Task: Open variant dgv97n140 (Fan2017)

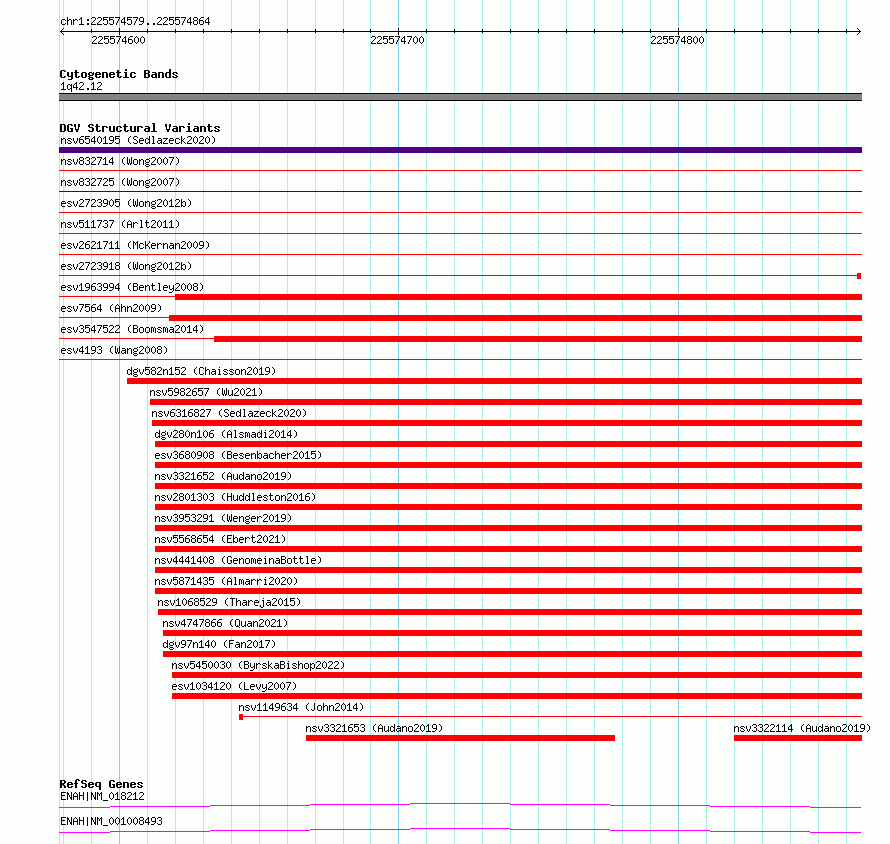Action: 219,644
